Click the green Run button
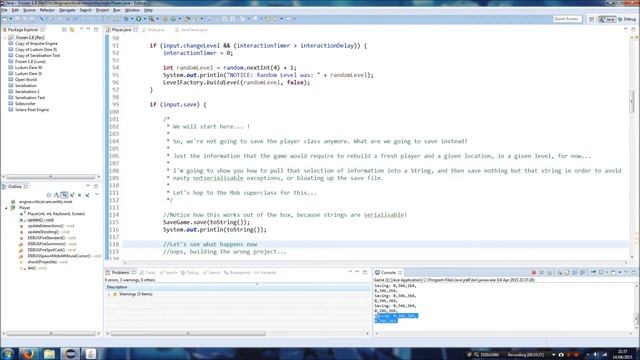The height and width of the screenshot is (360, 640). pos(139,19)
